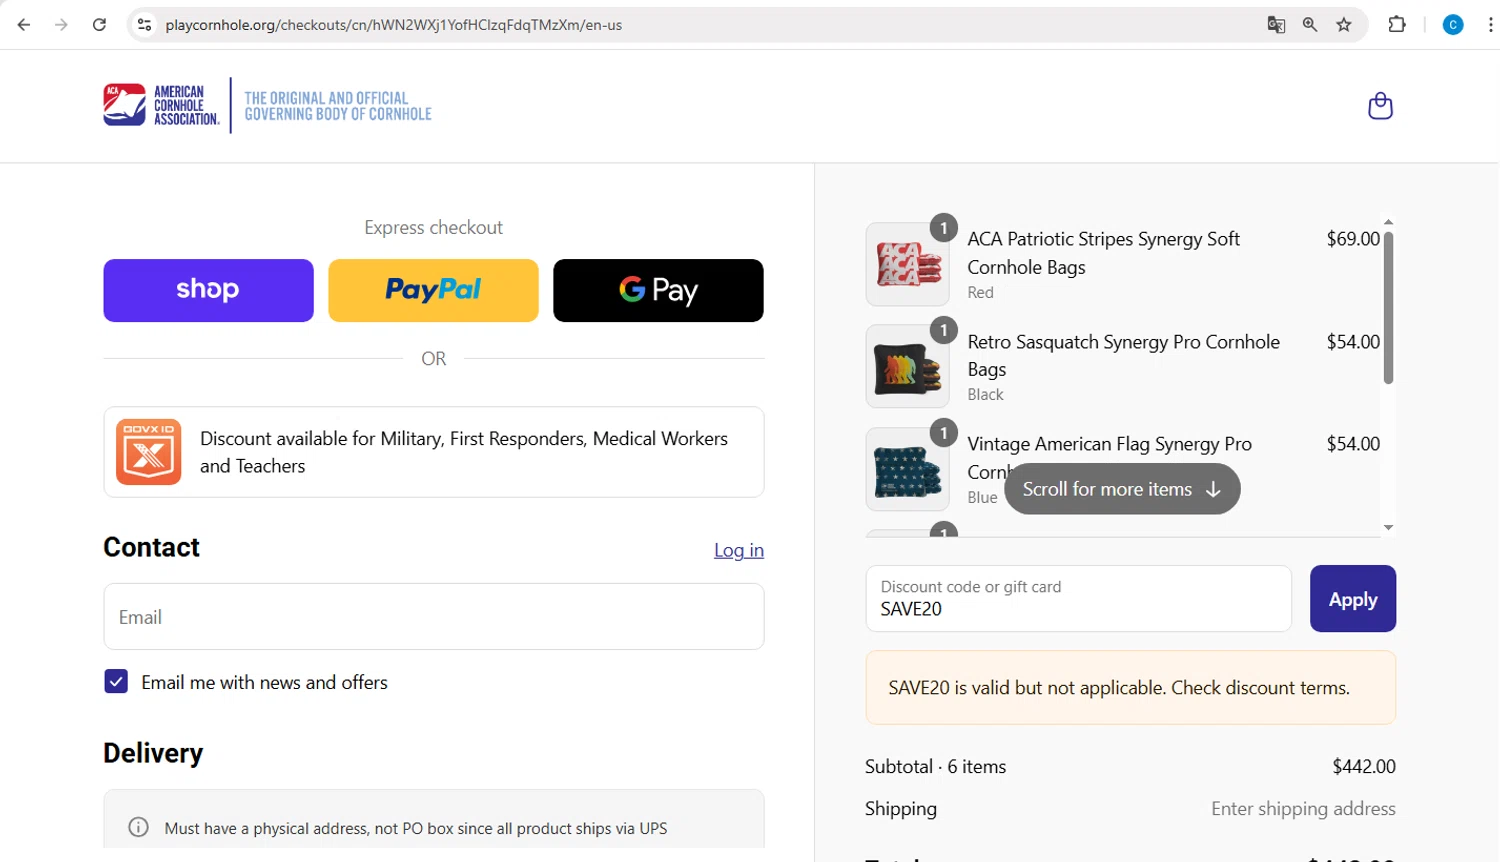Click the order list scrollbar thumb
The image size is (1500, 862).
click(x=1388, y=308)
